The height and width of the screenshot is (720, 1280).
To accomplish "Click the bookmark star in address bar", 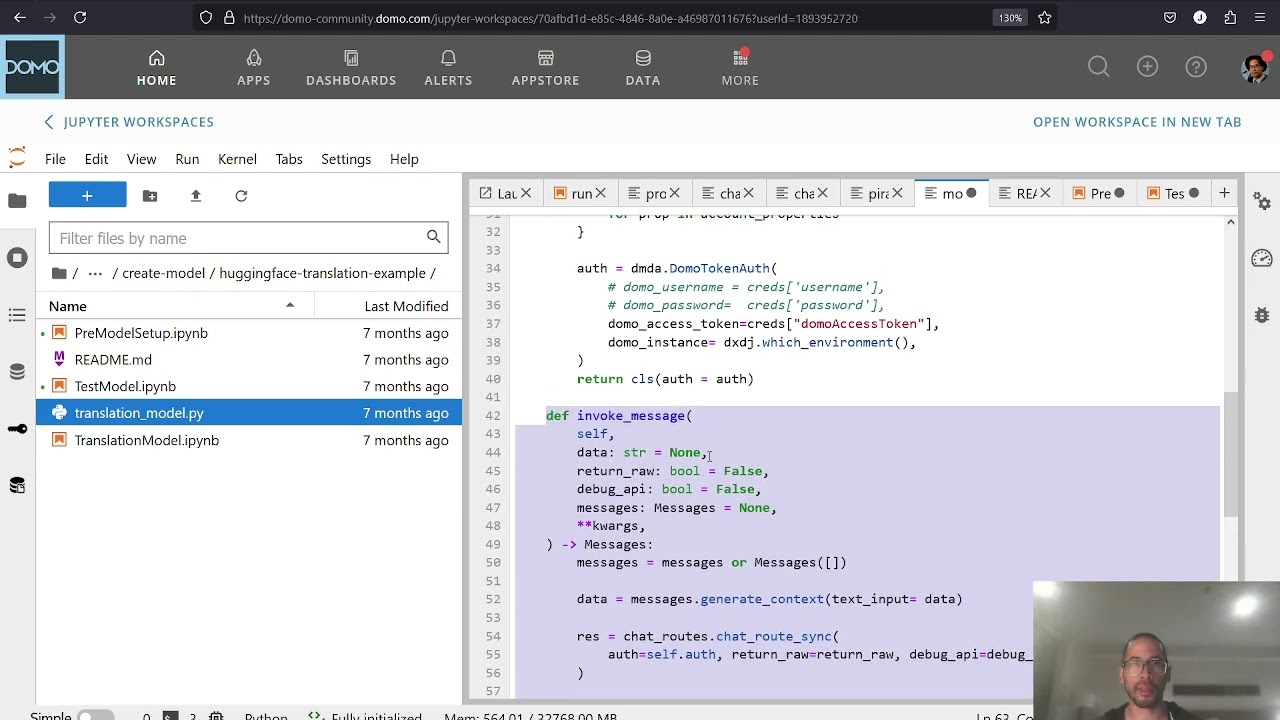I will tap(1045, 18).
